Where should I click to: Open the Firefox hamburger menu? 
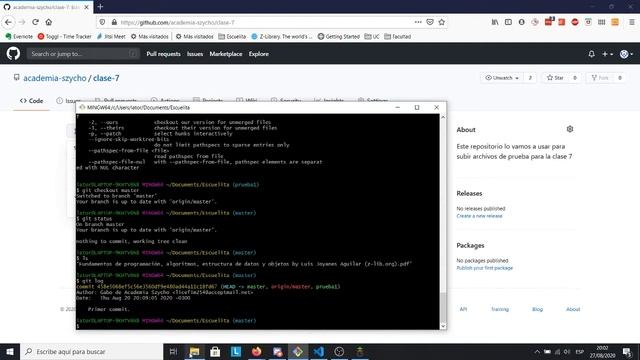point(631,22)
